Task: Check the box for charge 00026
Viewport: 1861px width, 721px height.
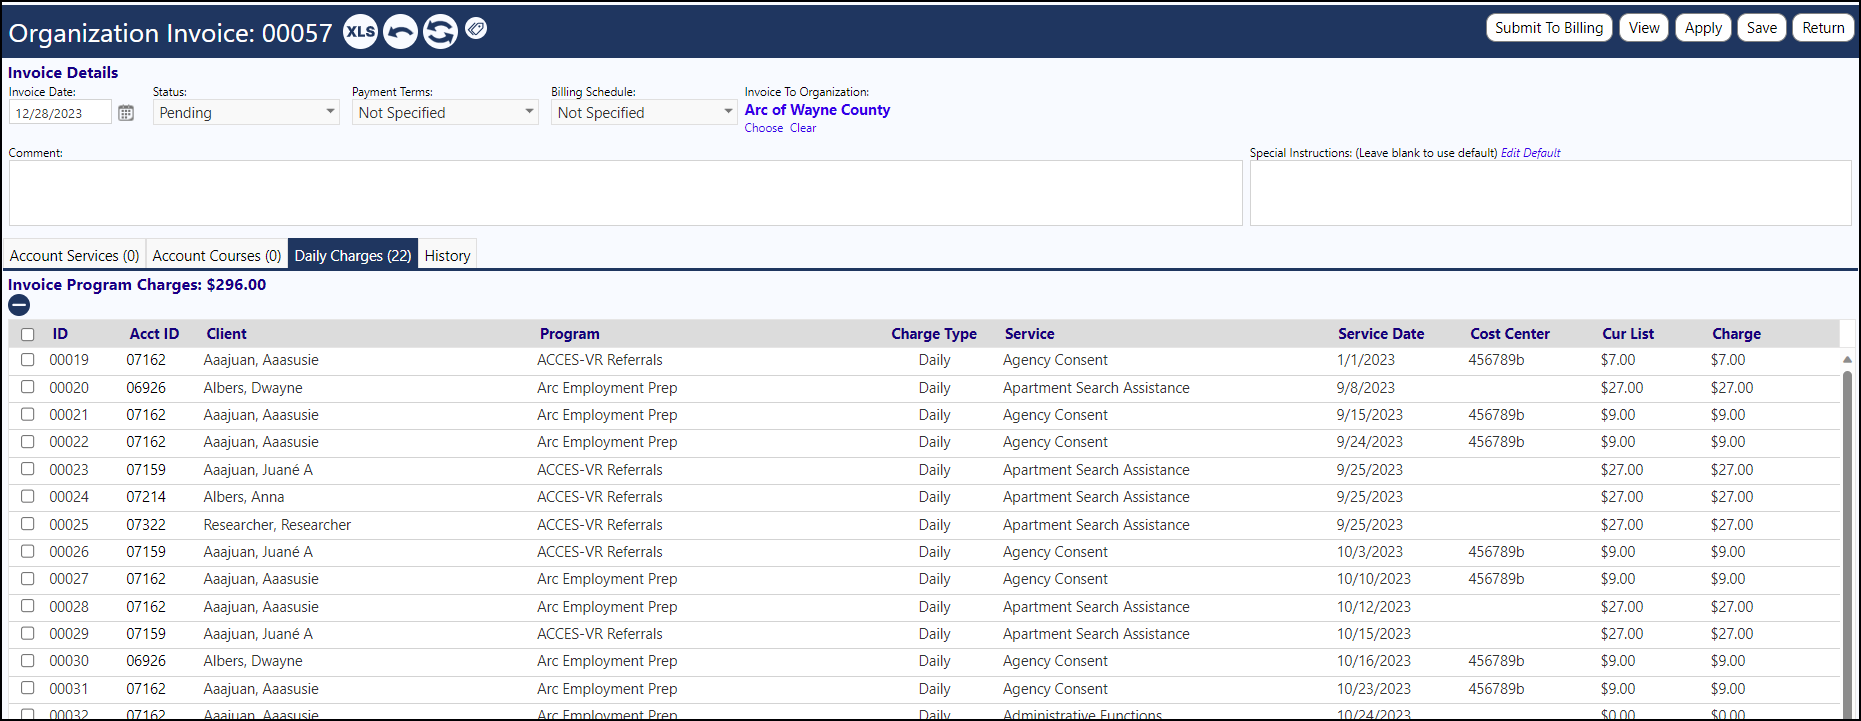Action: [28, 552]
